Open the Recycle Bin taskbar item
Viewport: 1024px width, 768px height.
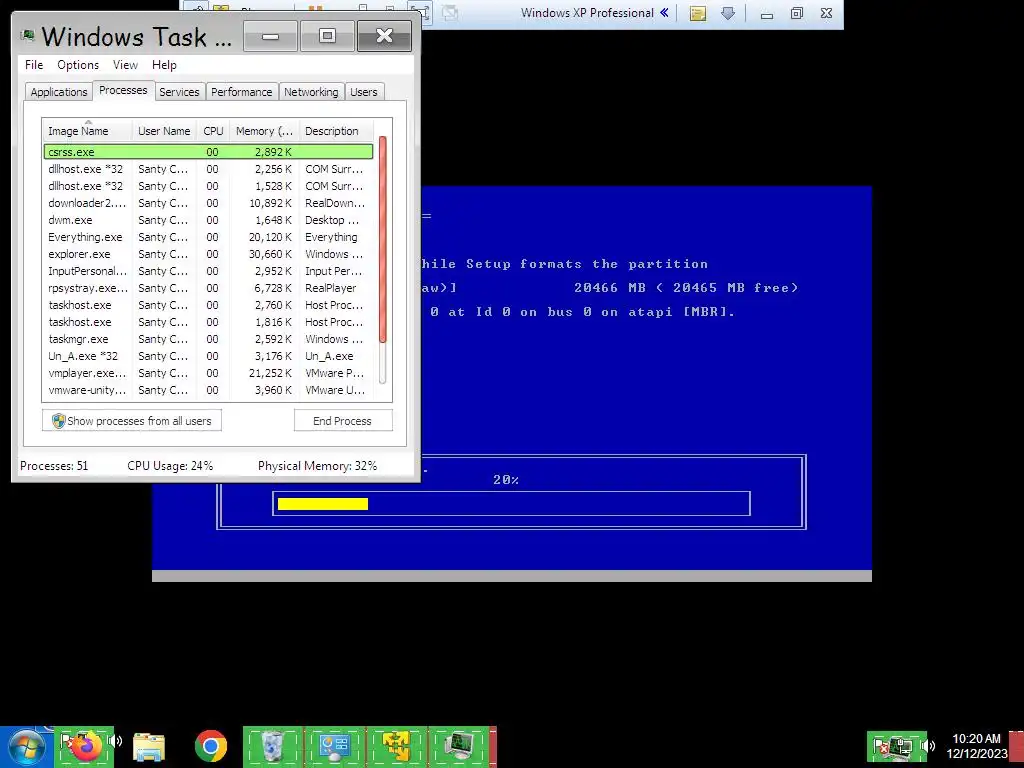(x=272, y=746)
